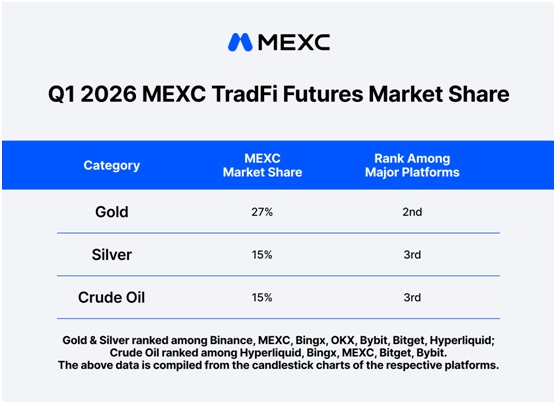Viewport: 556px width, 404px height.
Task: Select the Crude Oil row label
Action: pyautogui.click(x=112, y=297)
